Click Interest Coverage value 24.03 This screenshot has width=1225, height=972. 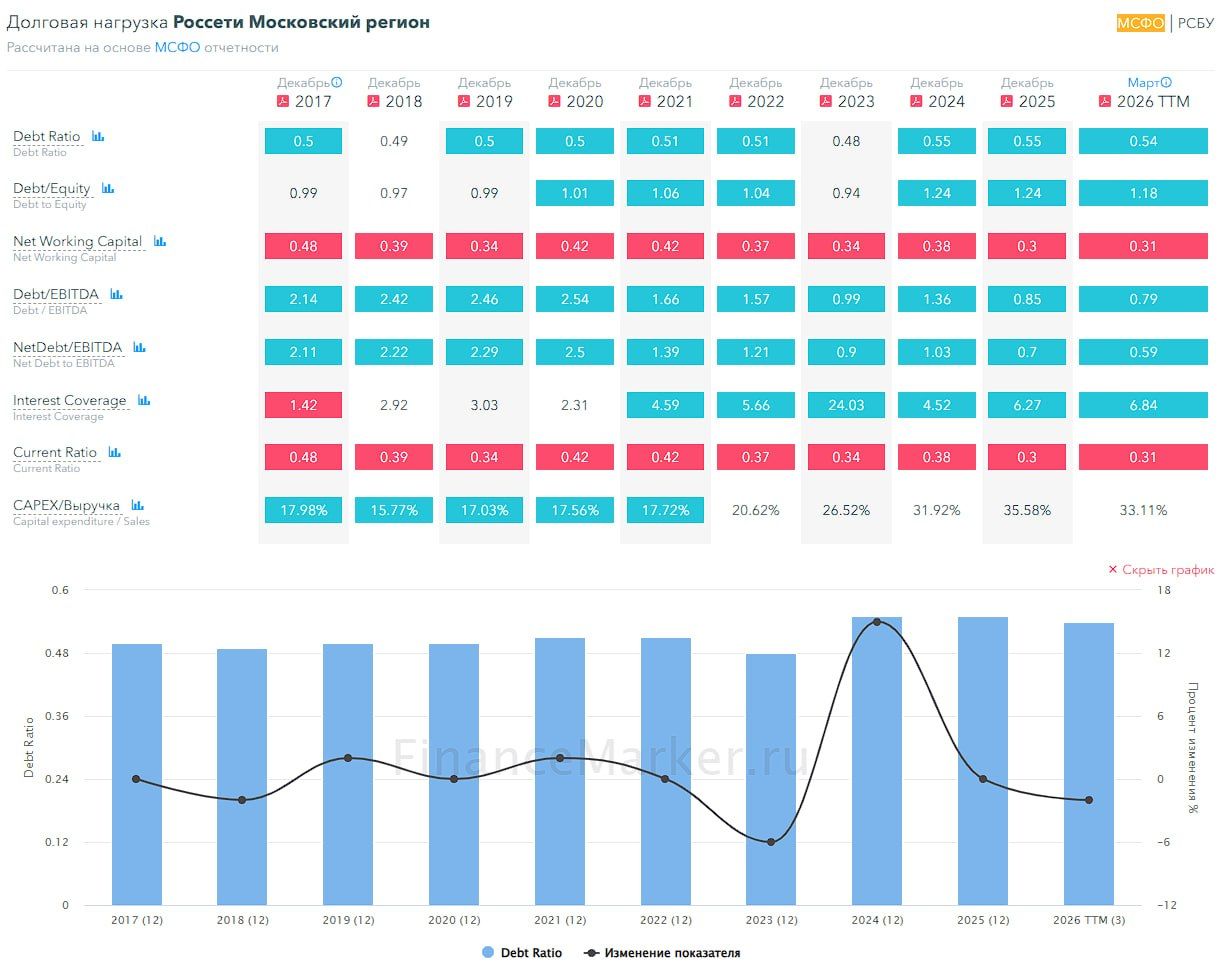point(846,405)
